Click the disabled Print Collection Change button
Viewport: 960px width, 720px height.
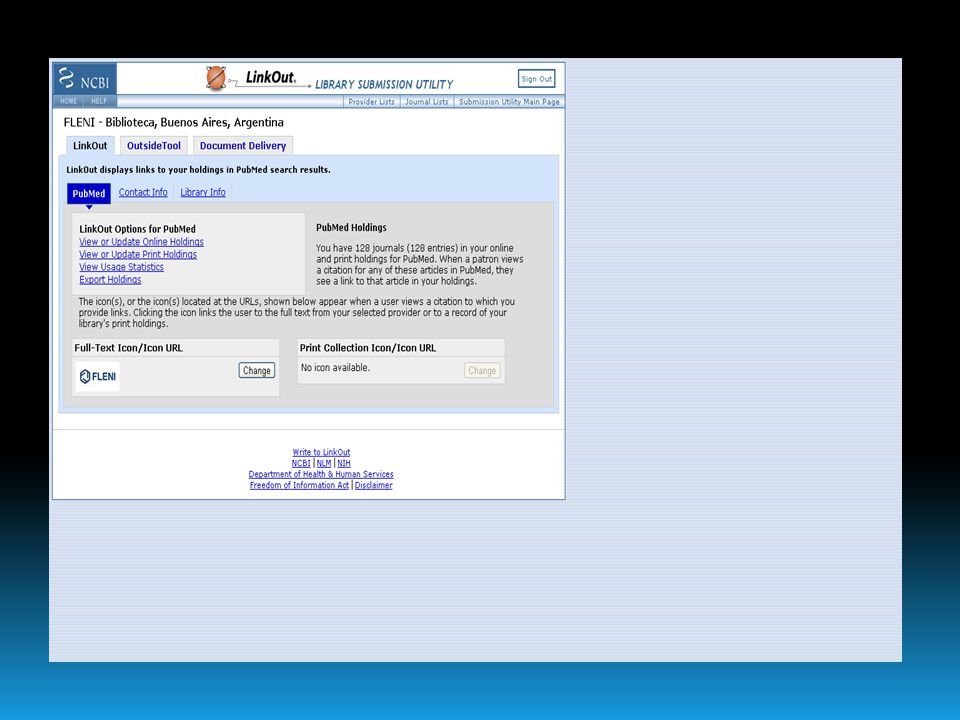482,370
